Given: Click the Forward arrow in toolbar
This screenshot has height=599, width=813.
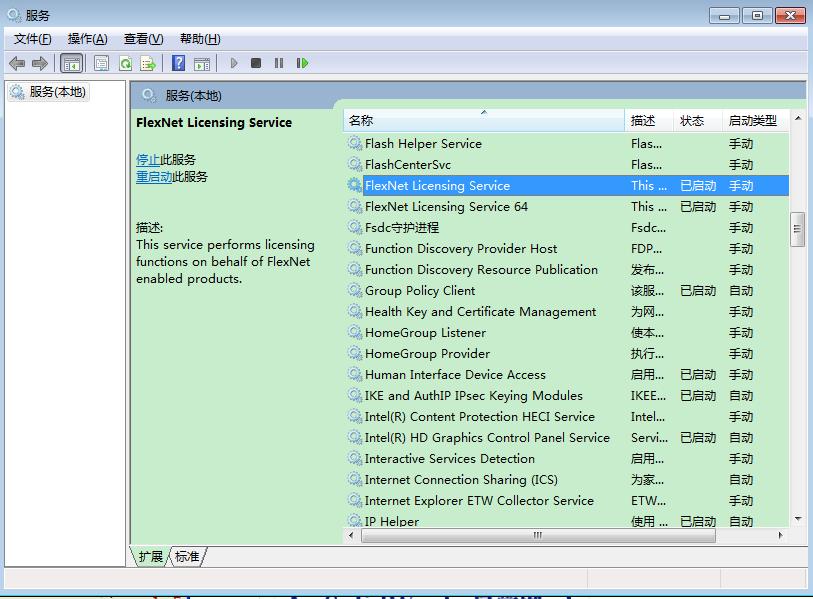Looking at the screenshot, I should coord(40,63).
